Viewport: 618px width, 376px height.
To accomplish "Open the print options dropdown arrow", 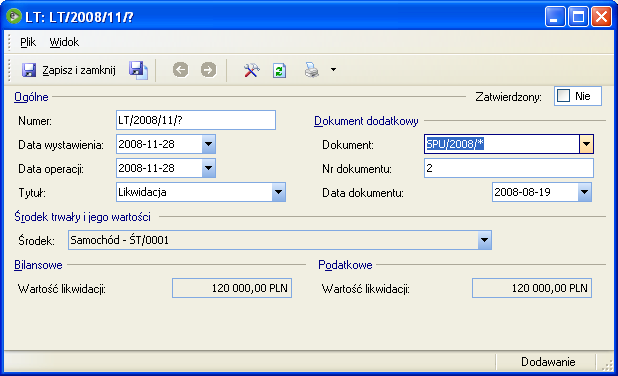I will click(333, 70).
